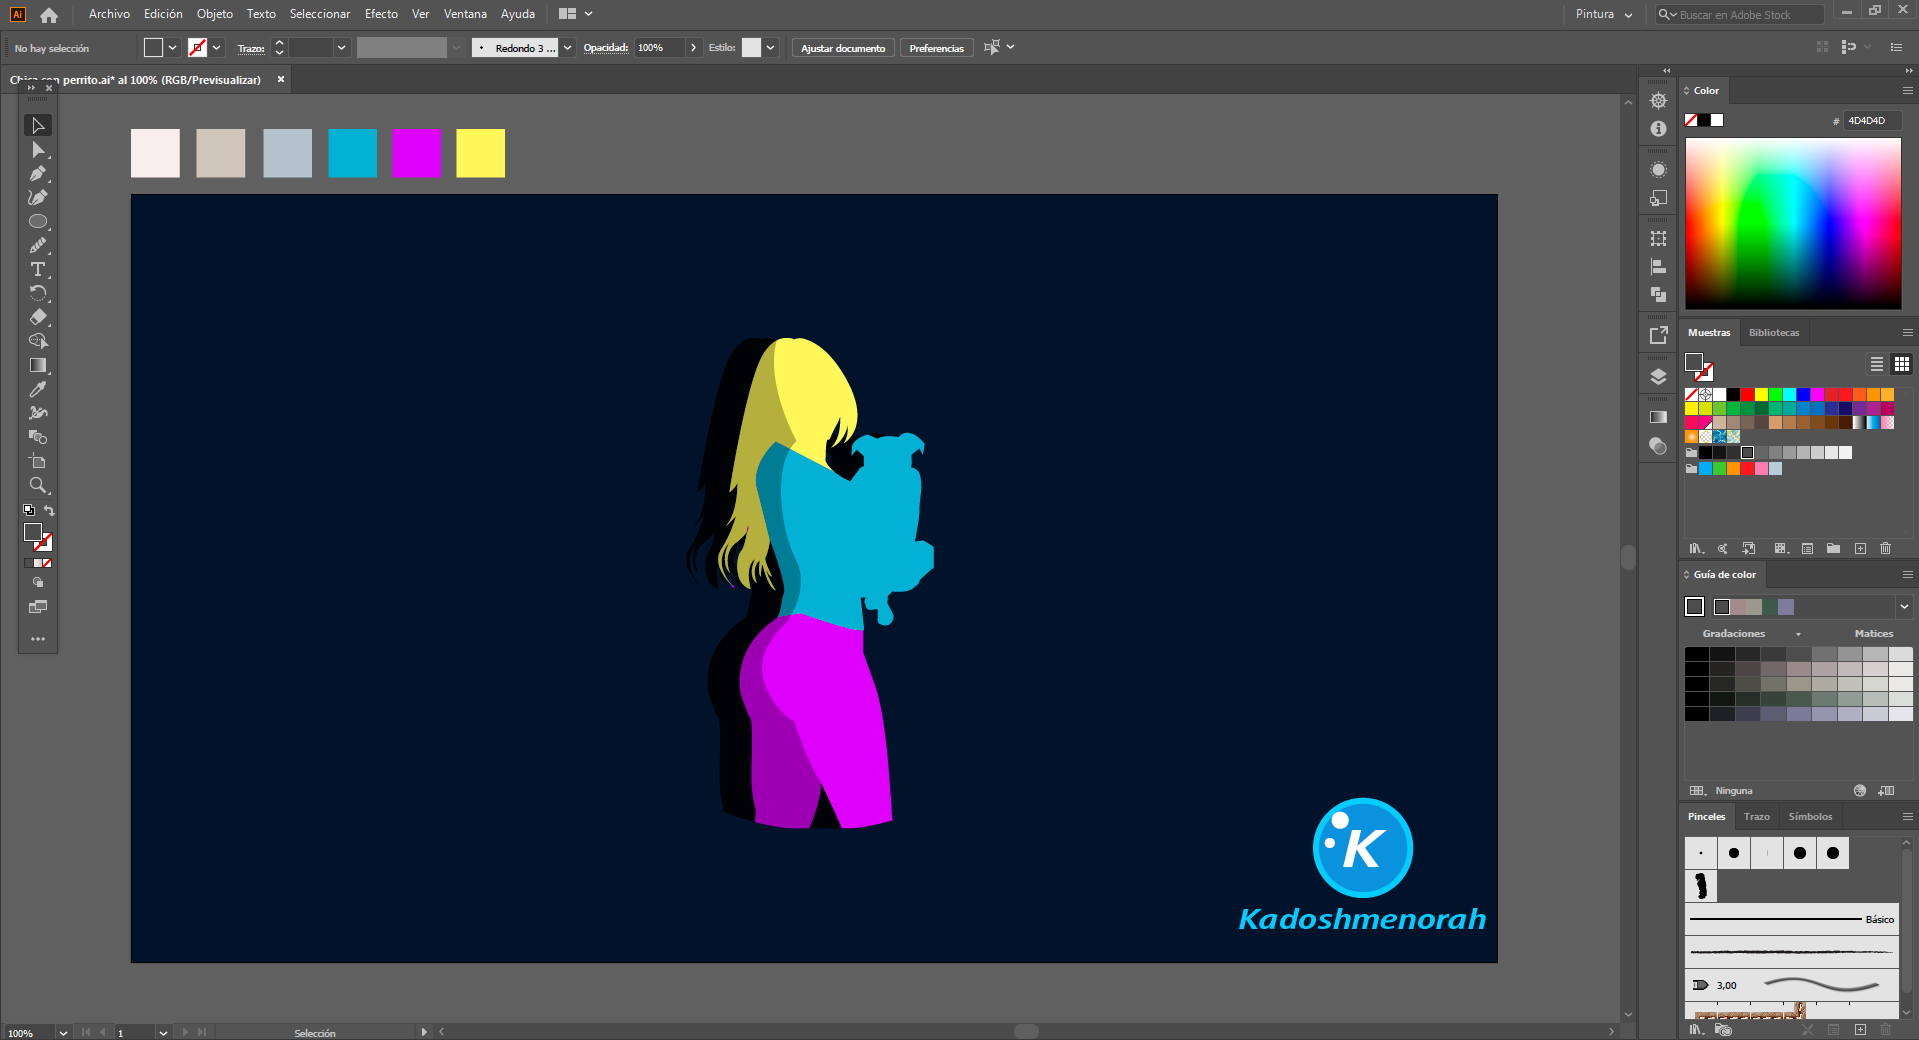Open harmony rules dropdown in Guía de color
This screenshot has height=1040, width=1919.
pyautogui.click(x=1904, y=607)
